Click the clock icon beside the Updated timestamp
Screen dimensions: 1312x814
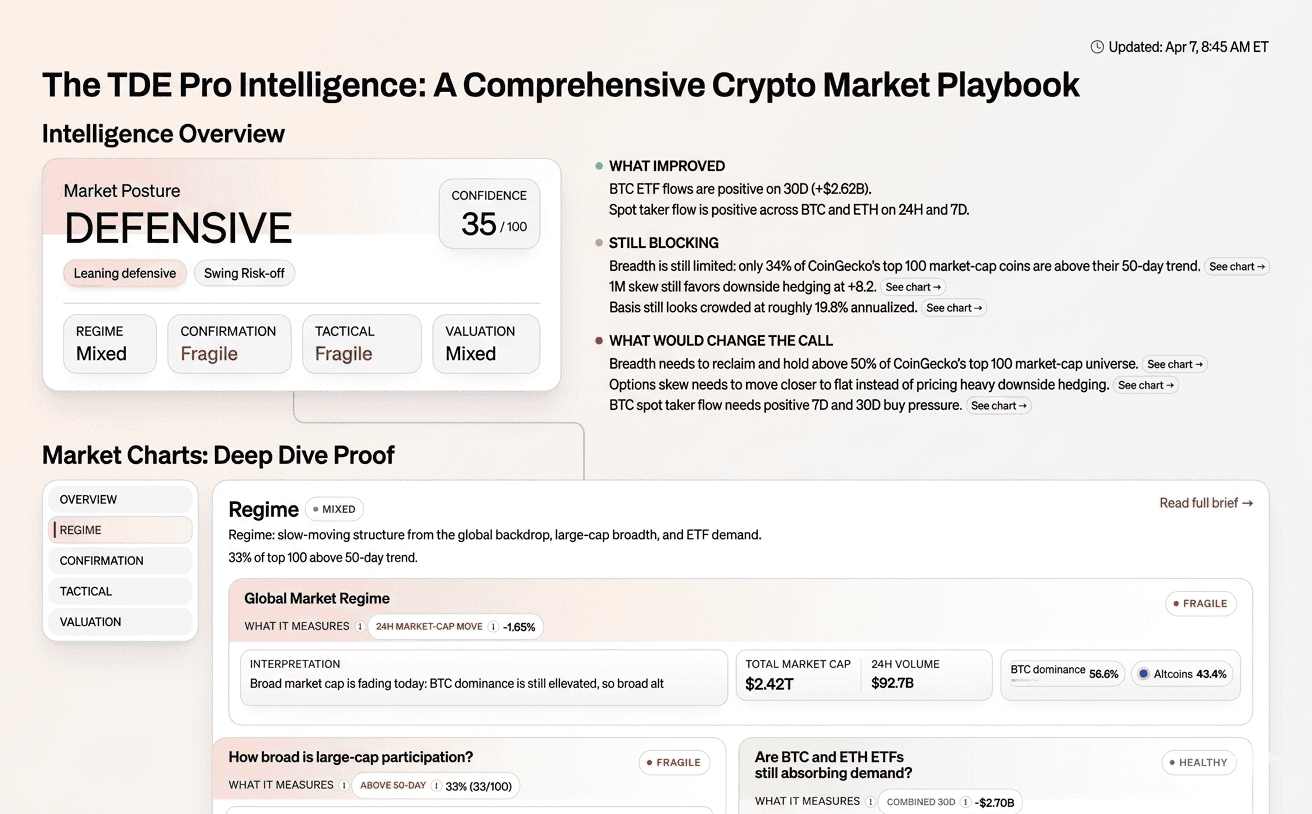coord(1097,47)
